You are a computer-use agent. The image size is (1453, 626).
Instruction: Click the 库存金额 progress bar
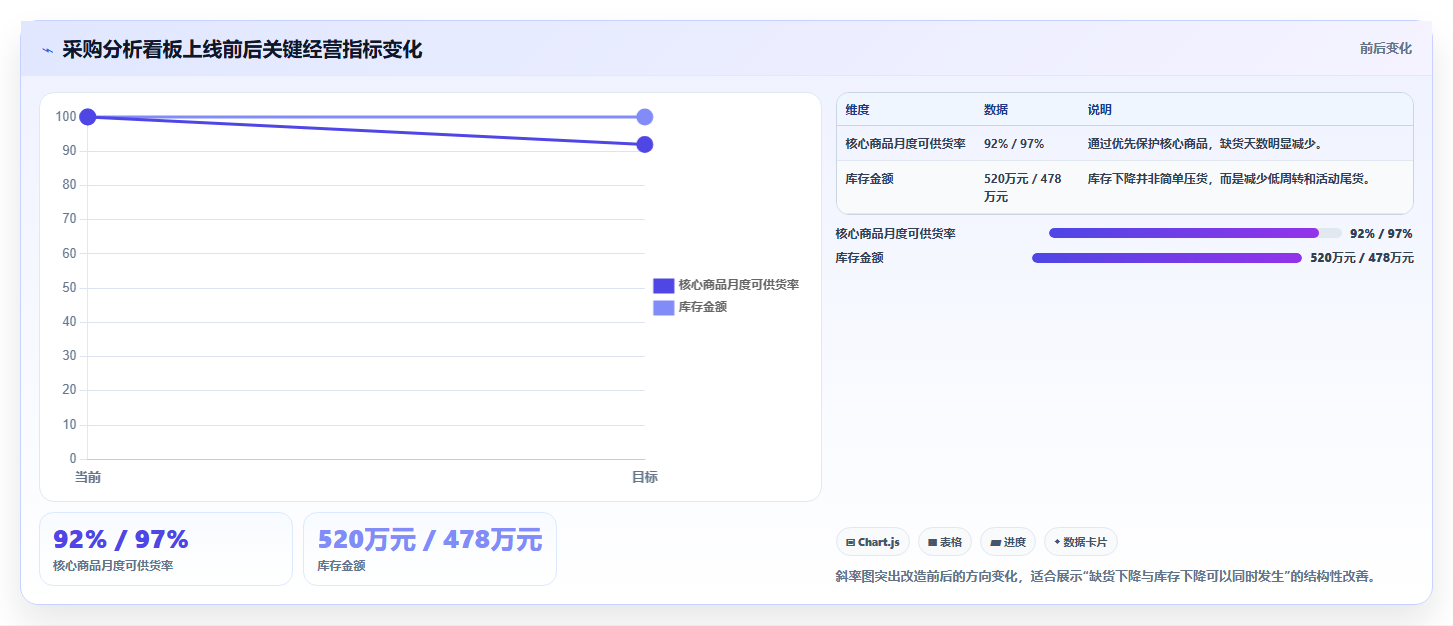point(1167,258)
